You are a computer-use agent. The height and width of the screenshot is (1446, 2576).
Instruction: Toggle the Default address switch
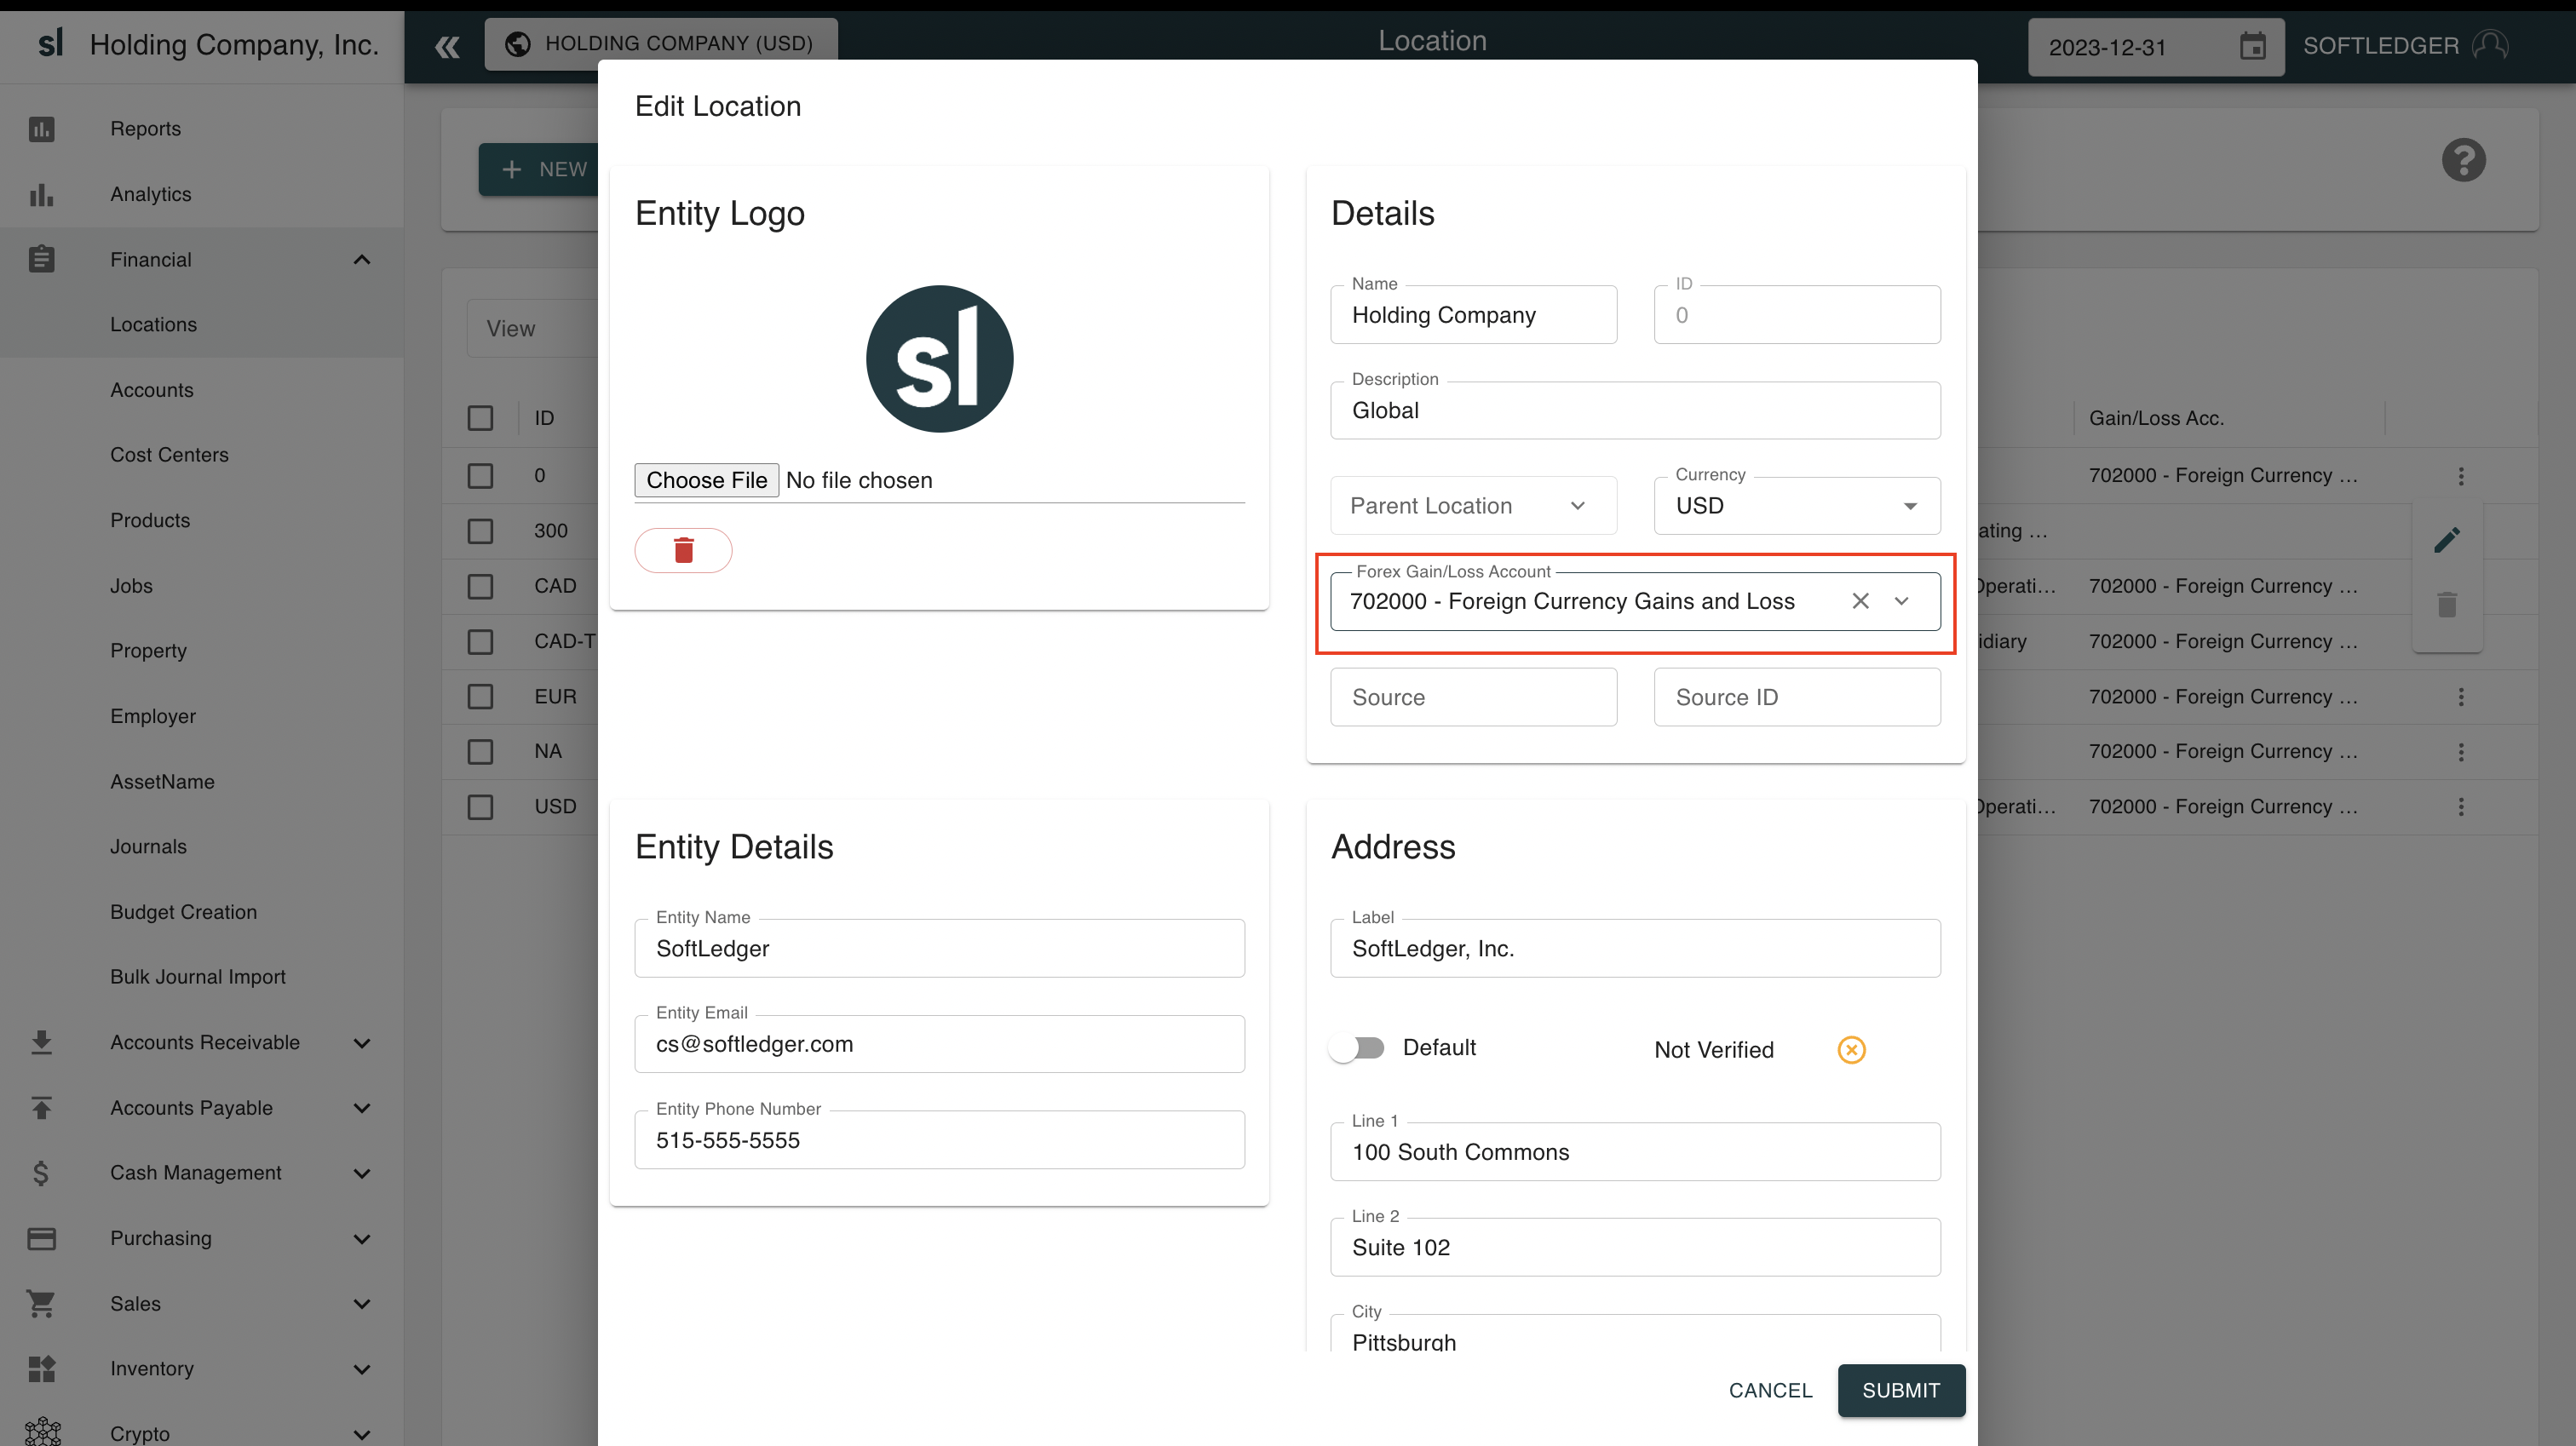pyautogui.click(x=1357, y=1047)
